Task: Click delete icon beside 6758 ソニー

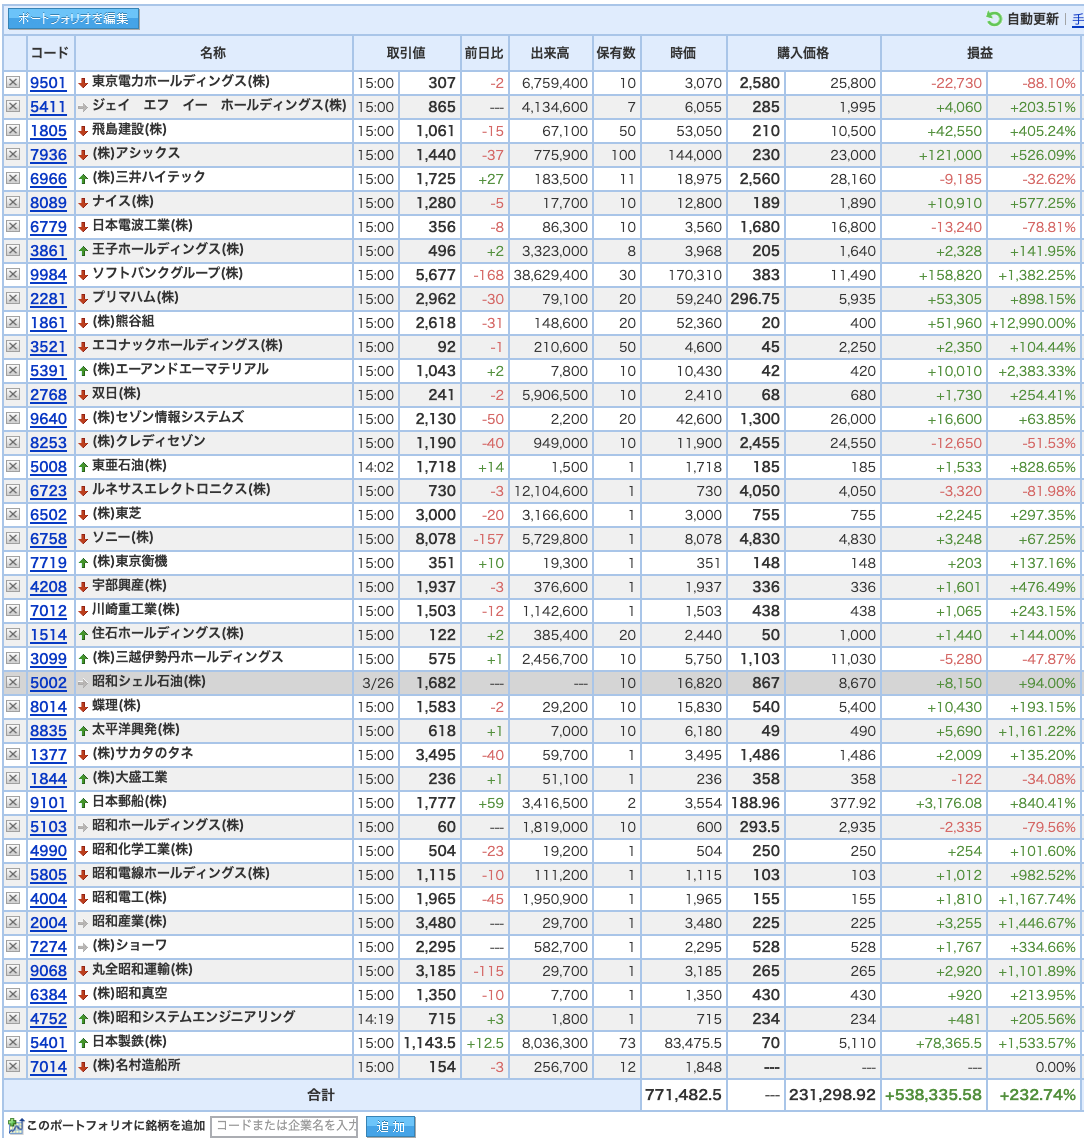Action: (13, 539)
